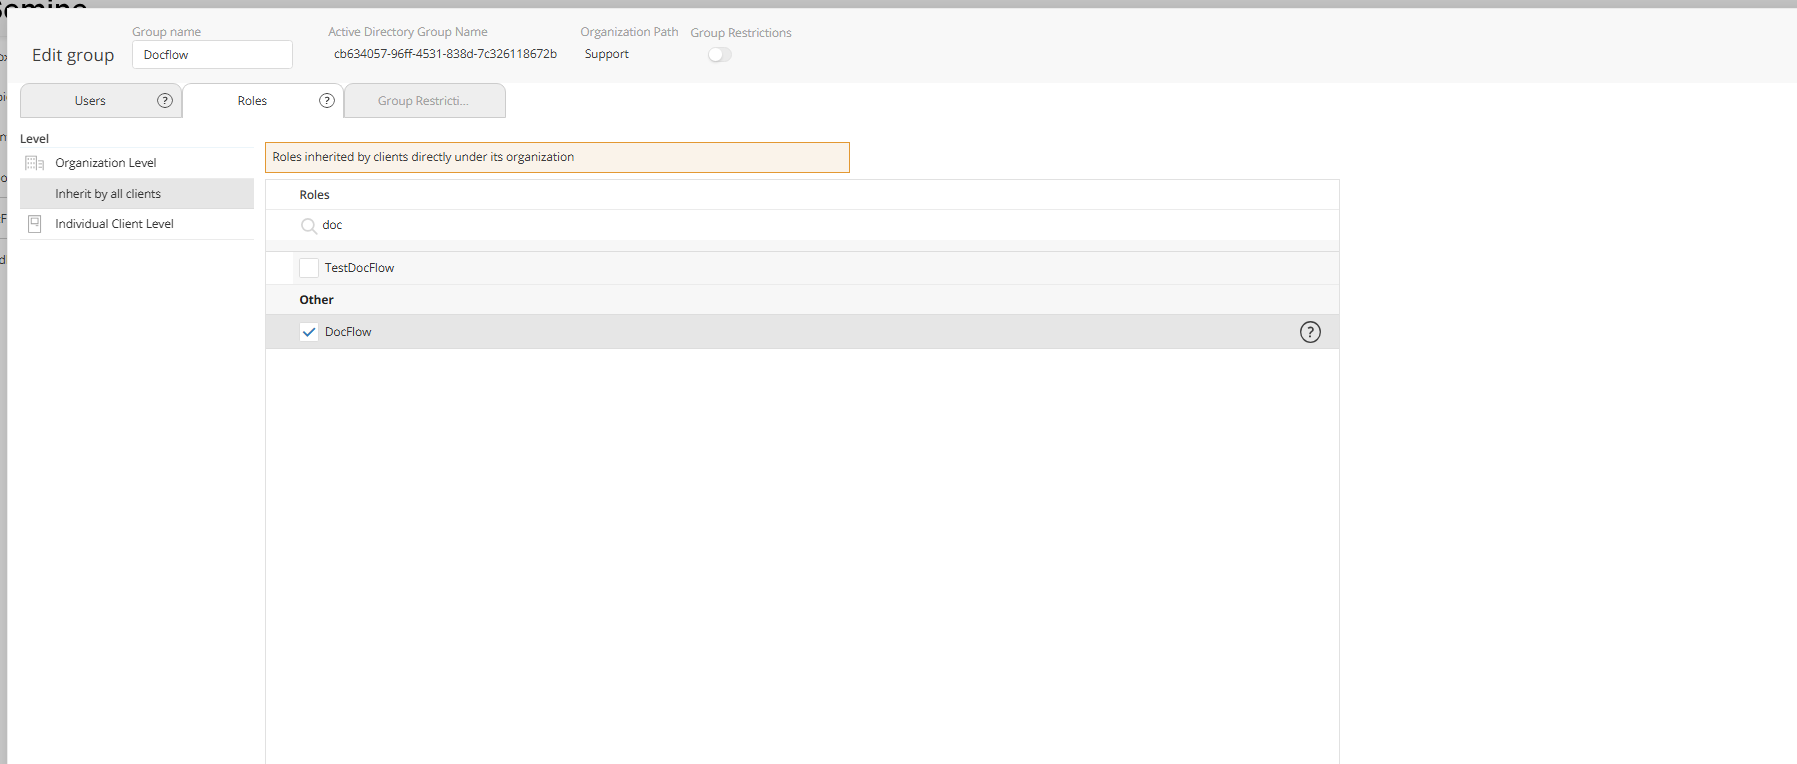The image size is (1797, 764).
Task: Uncheck the DocFlow role checkbox
Action: (x=309, y=332)
